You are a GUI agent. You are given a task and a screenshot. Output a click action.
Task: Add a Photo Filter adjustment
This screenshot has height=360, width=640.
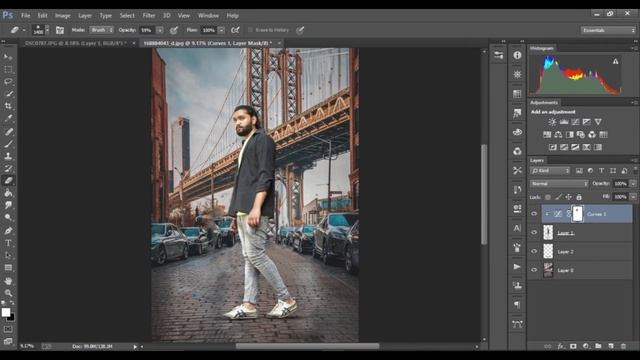(581, 134)
